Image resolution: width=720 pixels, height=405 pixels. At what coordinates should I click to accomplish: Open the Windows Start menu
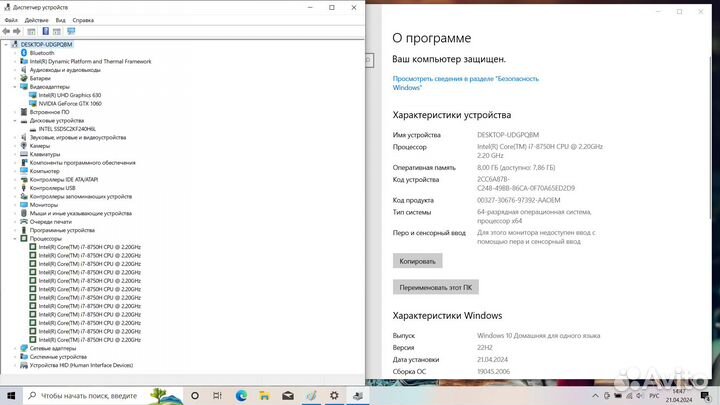[11, 395]
